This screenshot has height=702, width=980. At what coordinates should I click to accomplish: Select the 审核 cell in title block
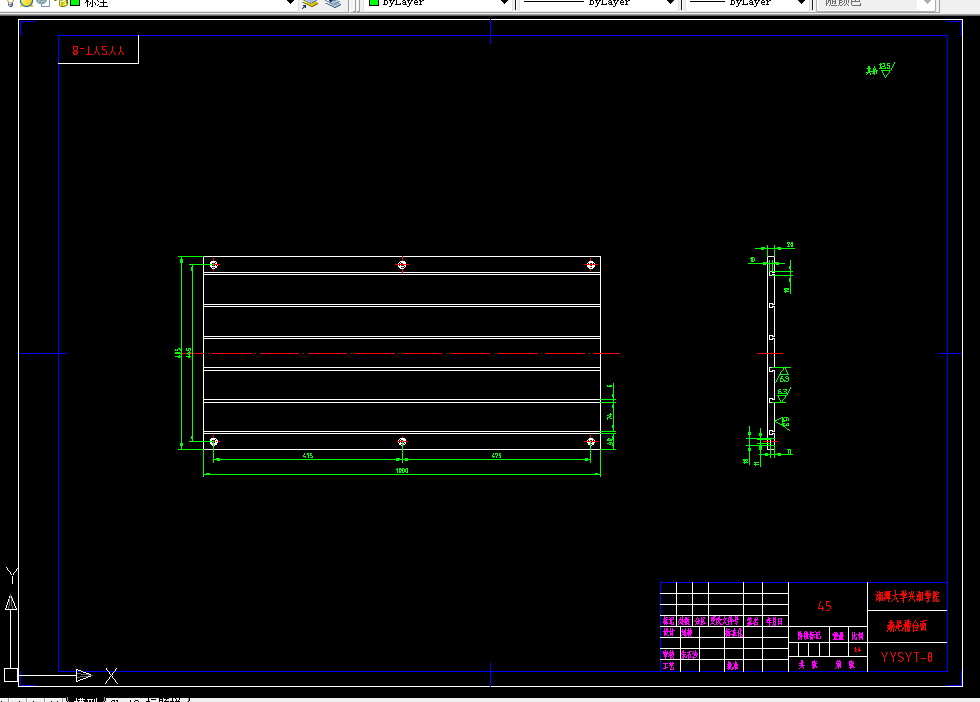click(668, 654)
